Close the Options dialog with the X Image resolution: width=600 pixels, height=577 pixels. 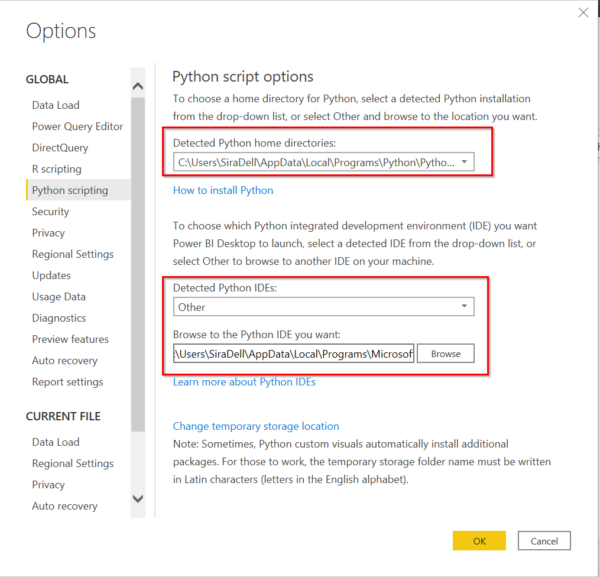coord(583,13)
